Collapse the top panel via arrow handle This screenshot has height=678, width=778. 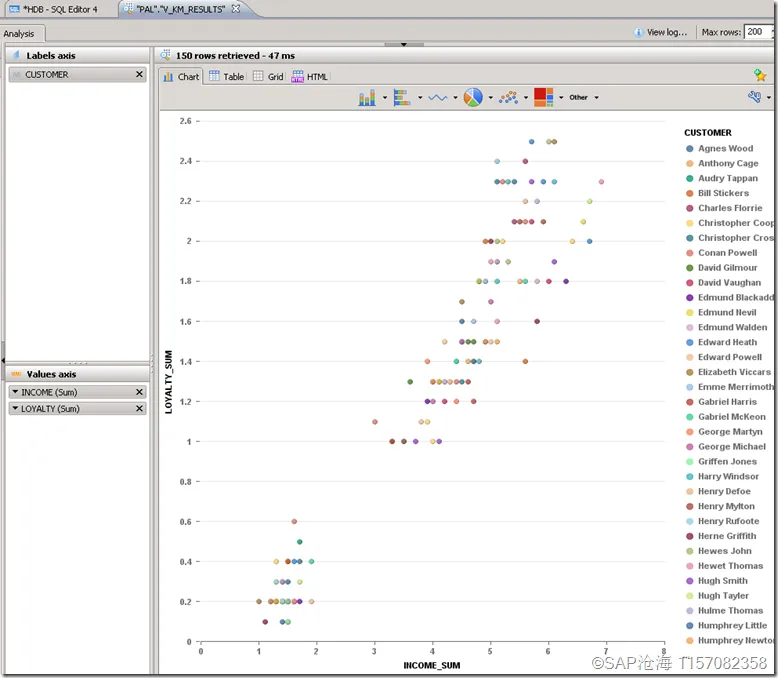point(404,44)
